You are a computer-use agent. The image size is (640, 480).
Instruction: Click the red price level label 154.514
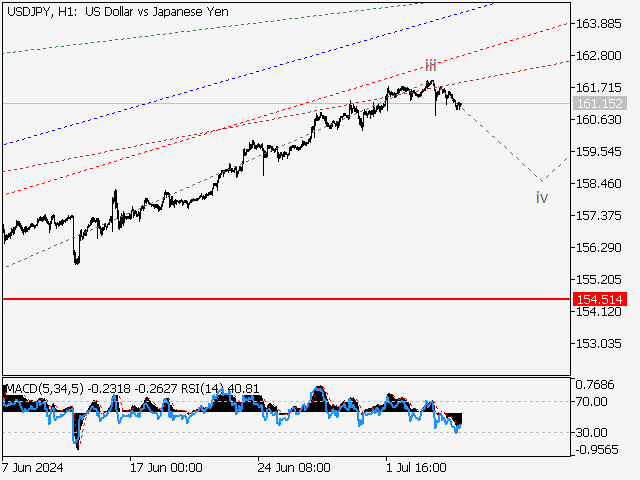point(600,299)
